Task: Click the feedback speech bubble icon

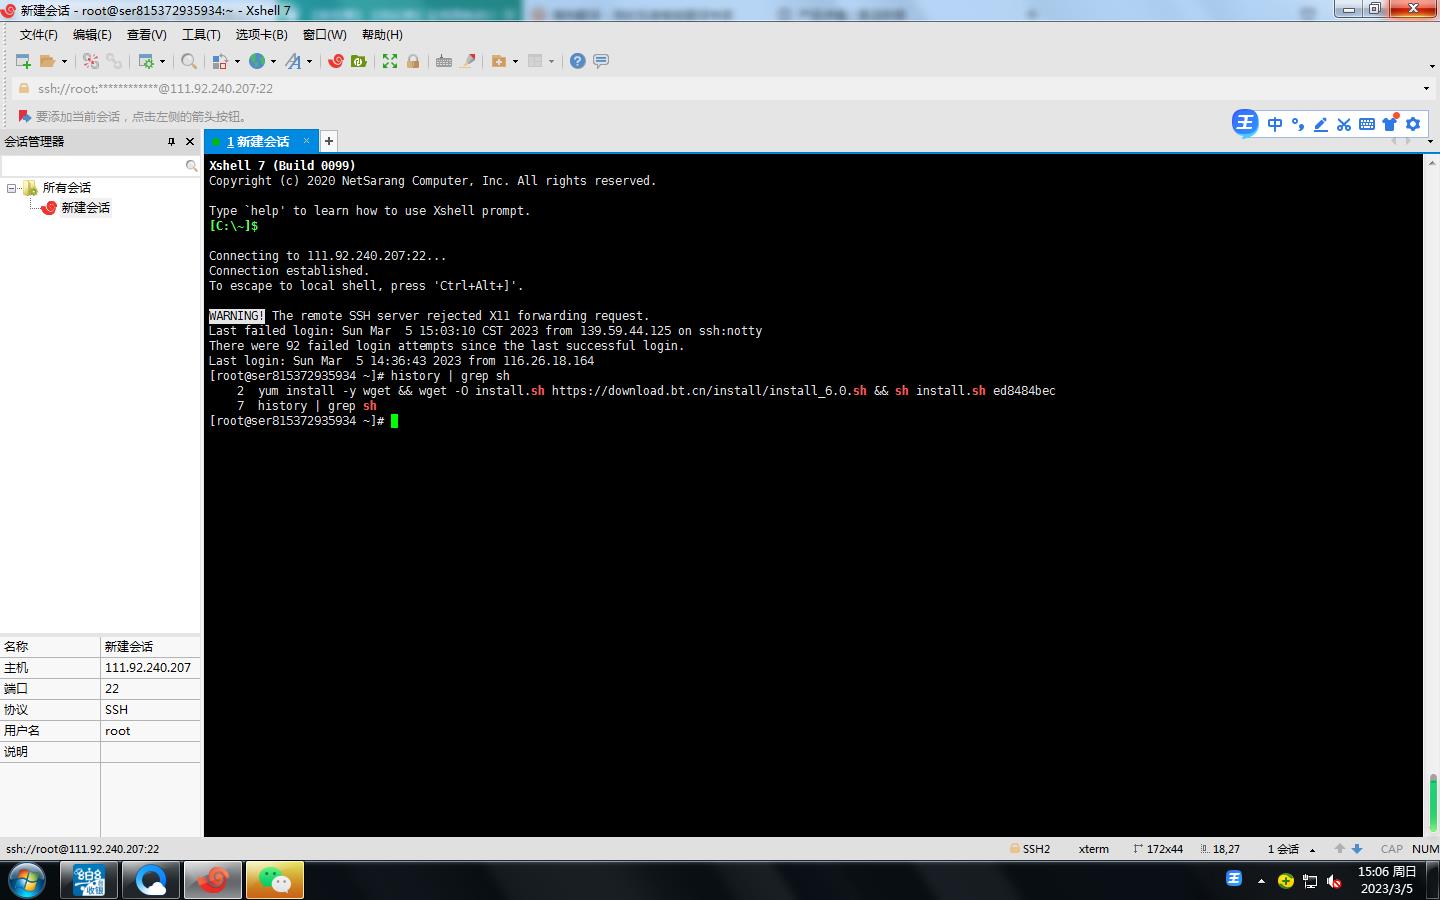Action: 601,61
